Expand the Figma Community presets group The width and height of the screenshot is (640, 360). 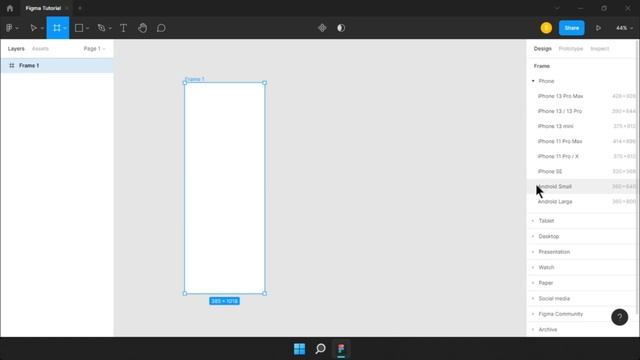(533, 314)
